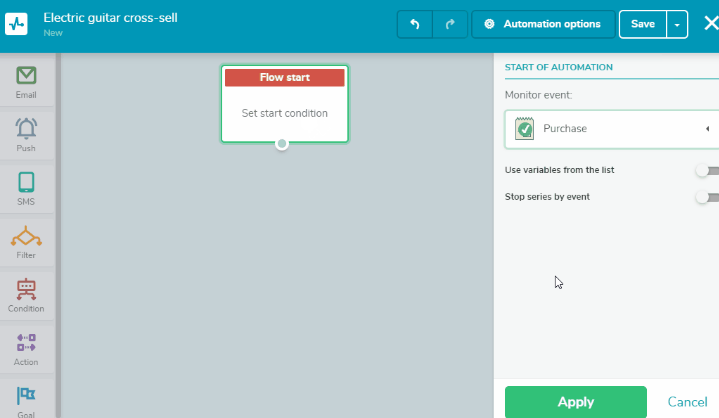Undo the last change

click(415, 24)
